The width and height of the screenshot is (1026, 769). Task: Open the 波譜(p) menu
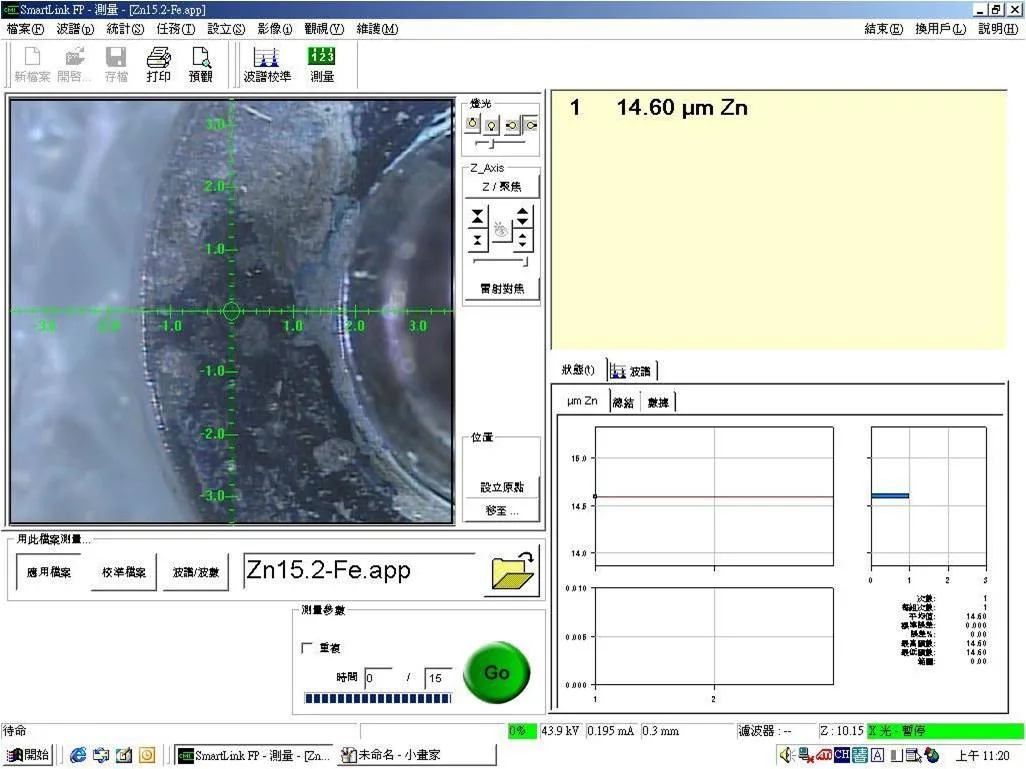75,29
